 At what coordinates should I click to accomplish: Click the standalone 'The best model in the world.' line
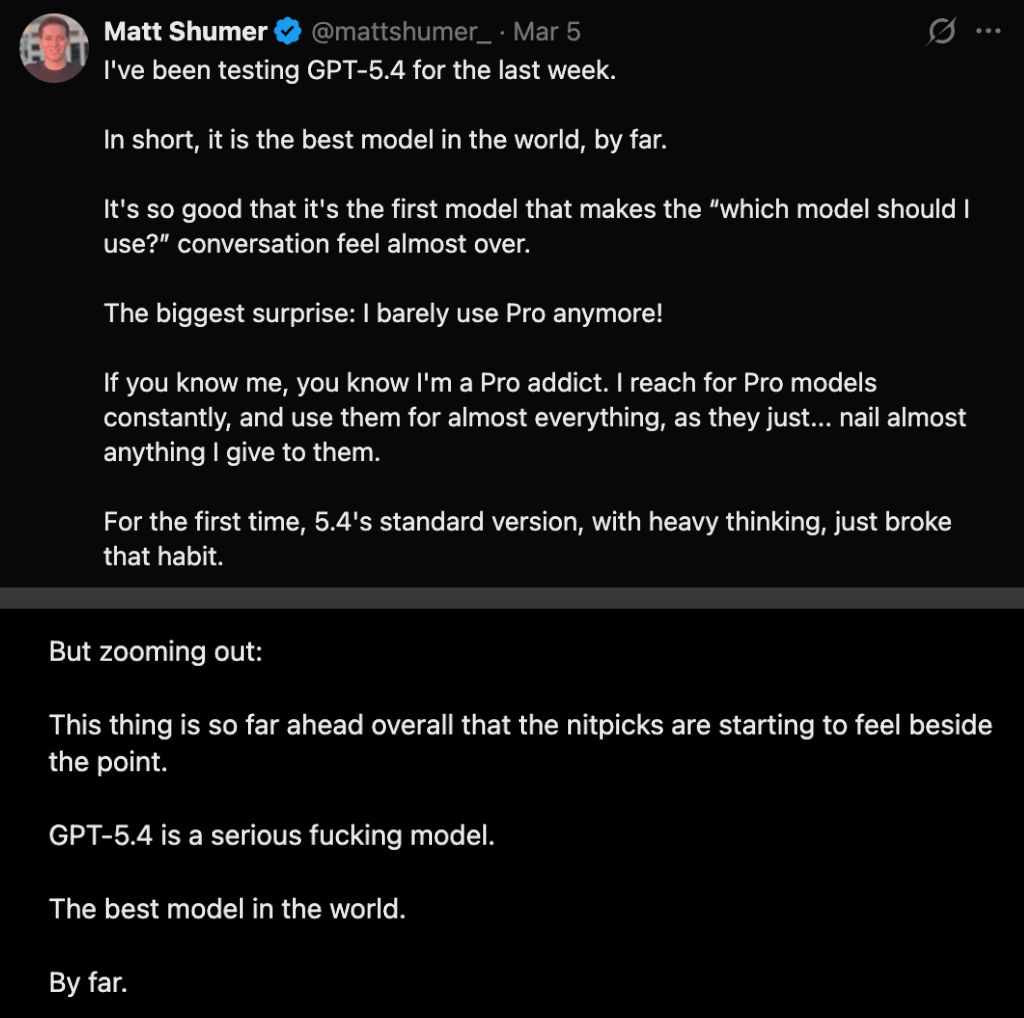pyautogui.click(x=227, y=909)
